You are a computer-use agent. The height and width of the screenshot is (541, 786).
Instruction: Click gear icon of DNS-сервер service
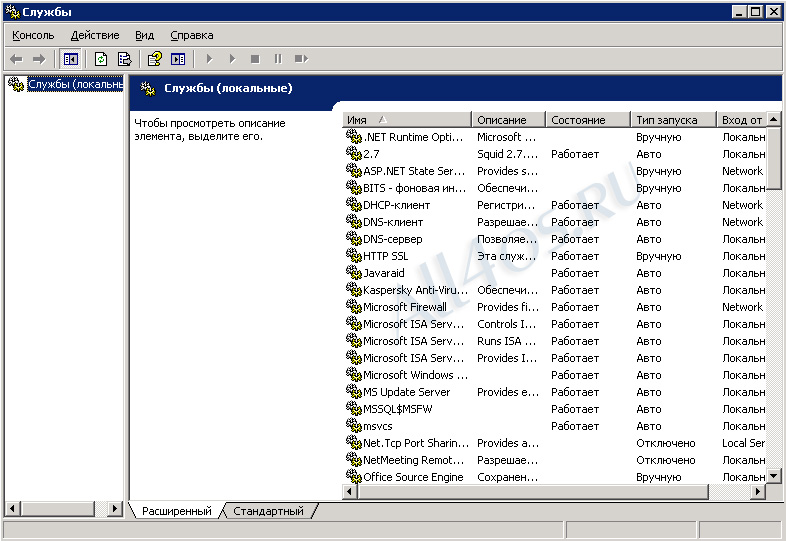tap(353, 239)
